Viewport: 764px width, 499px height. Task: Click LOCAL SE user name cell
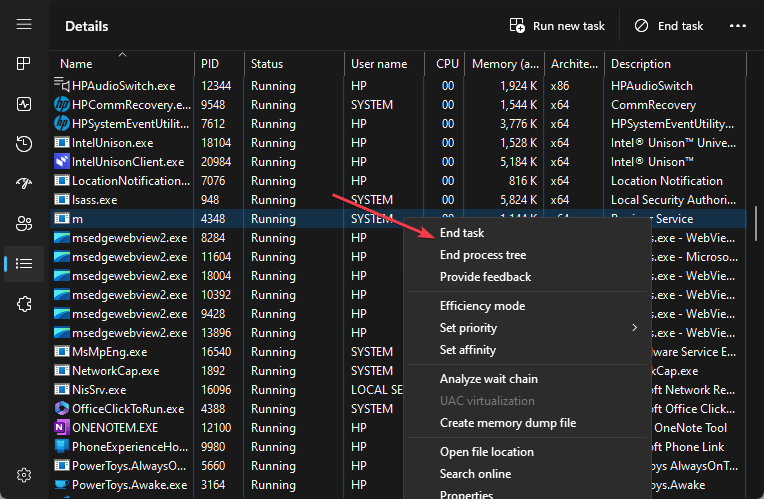click(377, 390)
